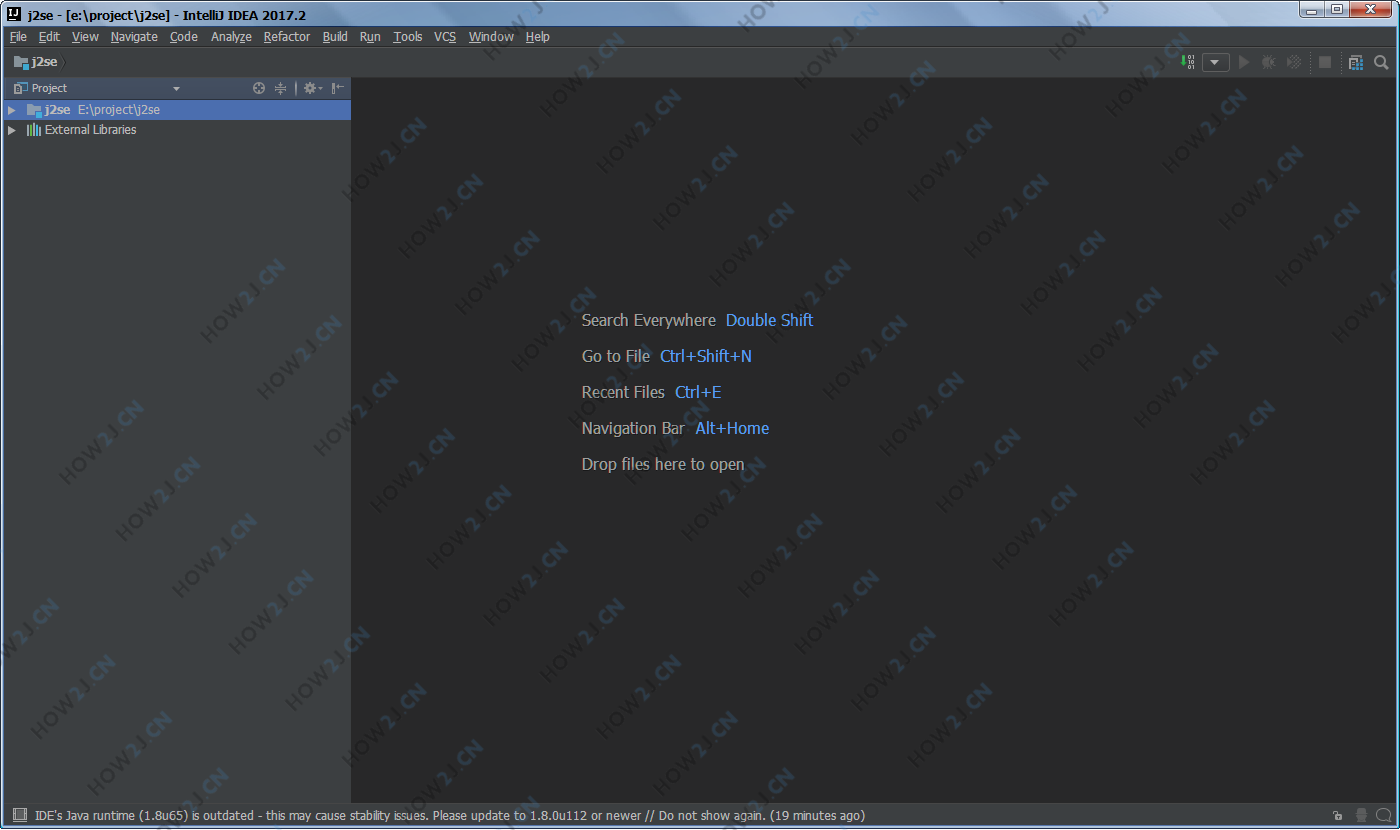Click Scroll from Source crosshair icon

pyautogui.click(x=259, y=88)
